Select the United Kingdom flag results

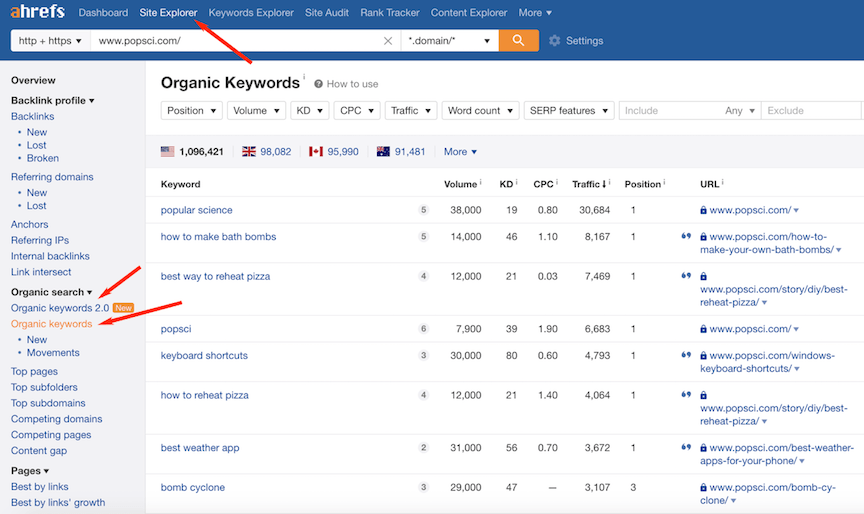[248, 152]
